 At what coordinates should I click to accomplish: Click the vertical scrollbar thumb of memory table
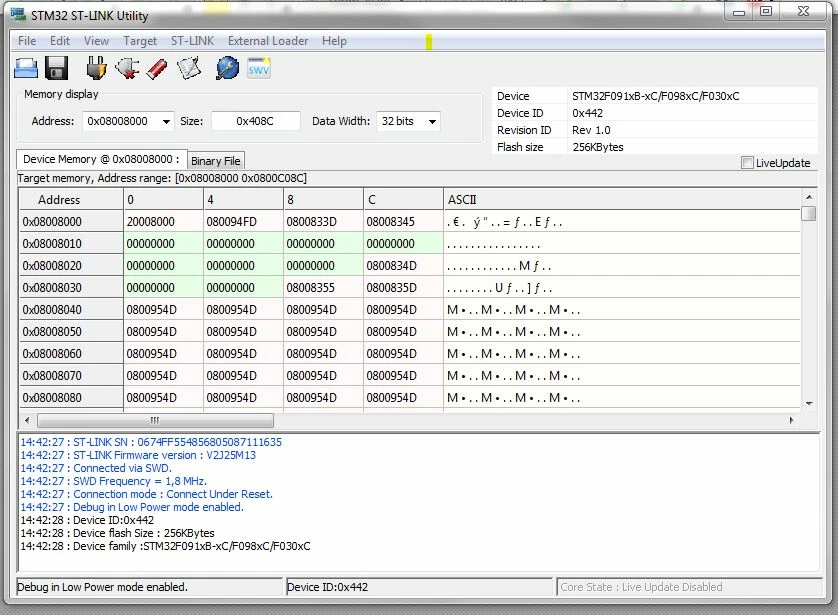tap(809, 213)
